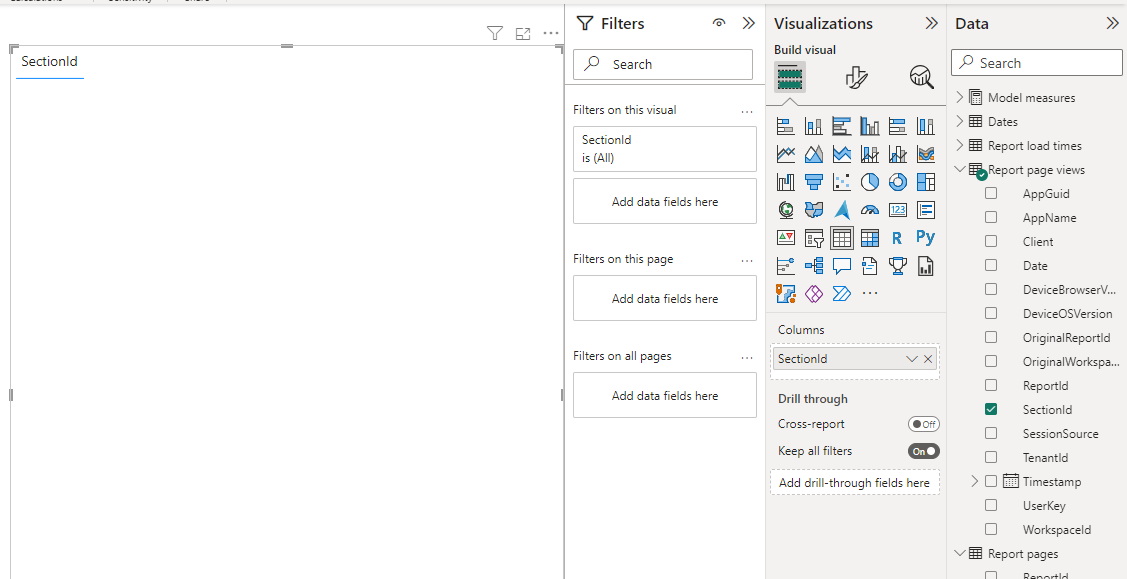Select the Power Automate visual
1127x579 pixels.
[842, 293]
